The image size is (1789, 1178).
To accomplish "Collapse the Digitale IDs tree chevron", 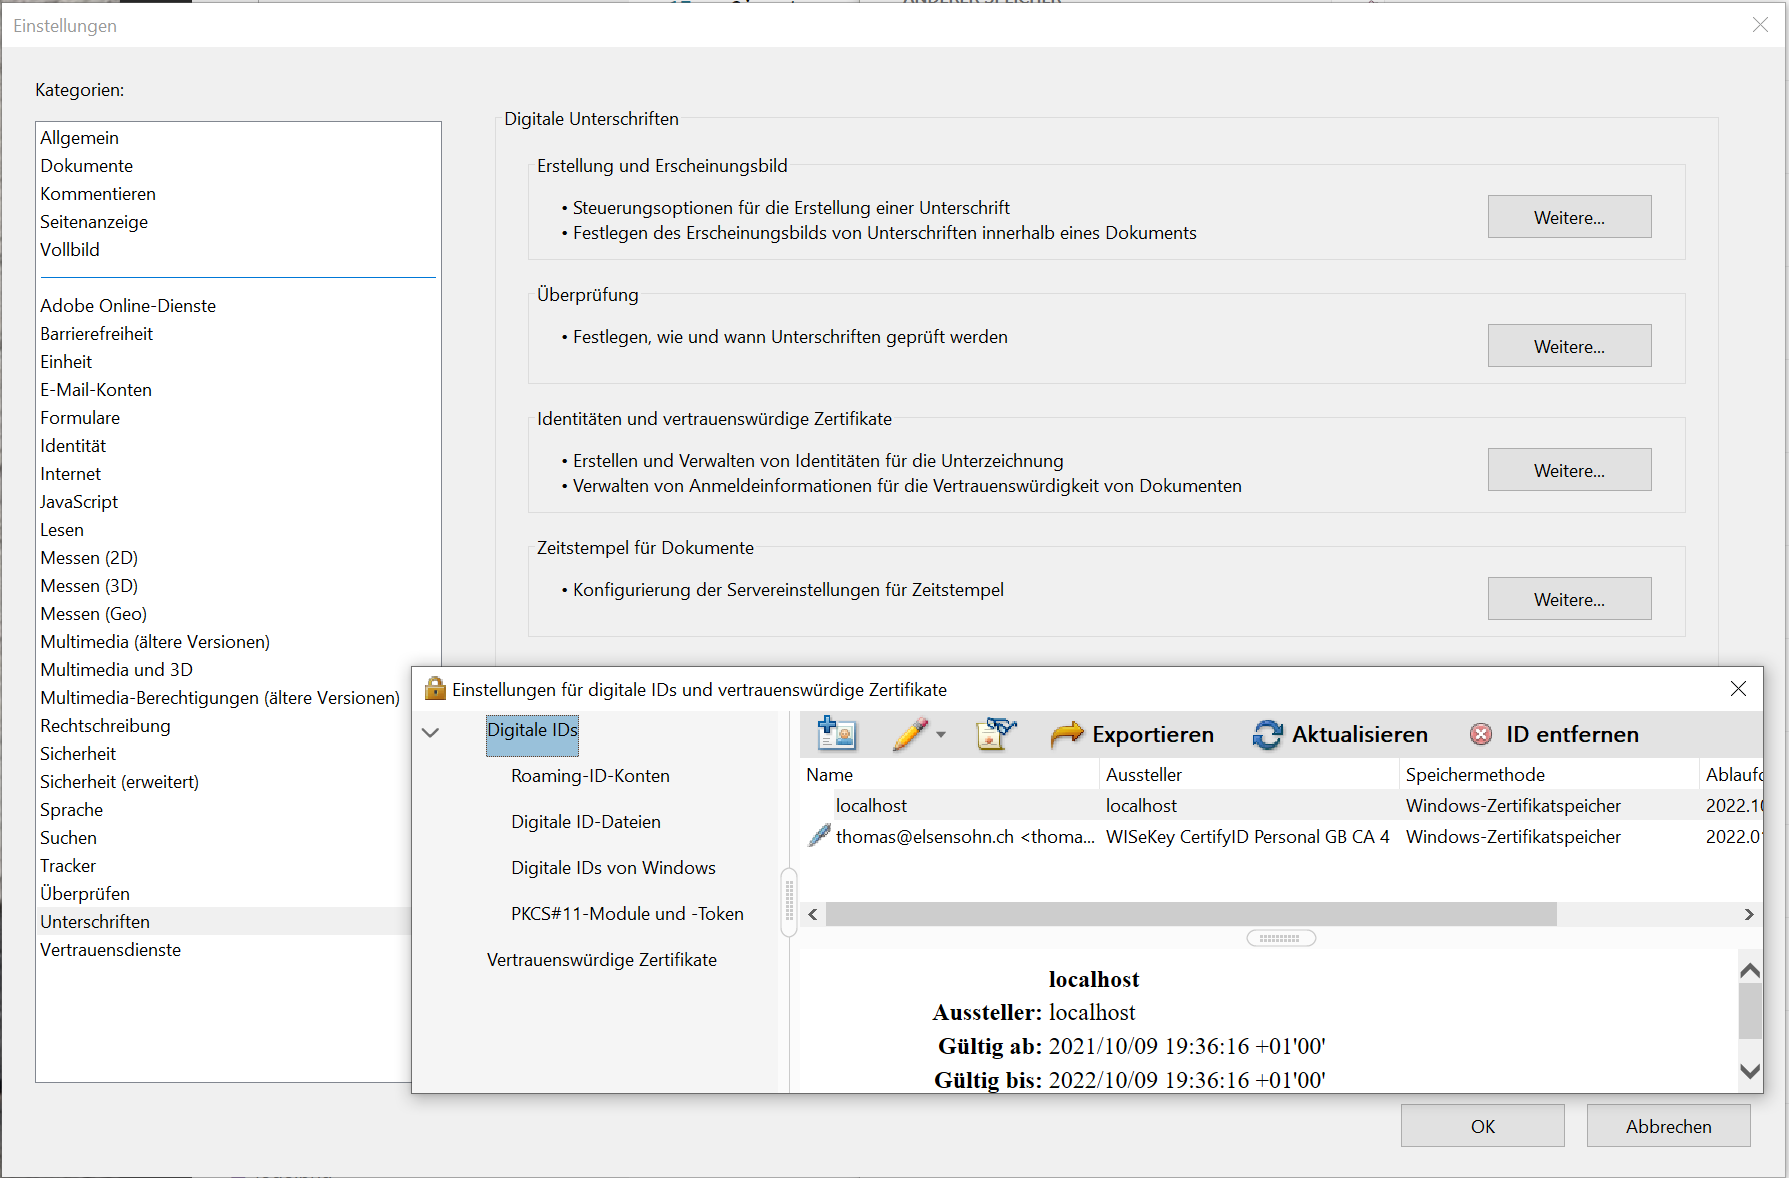I will 431,732.
